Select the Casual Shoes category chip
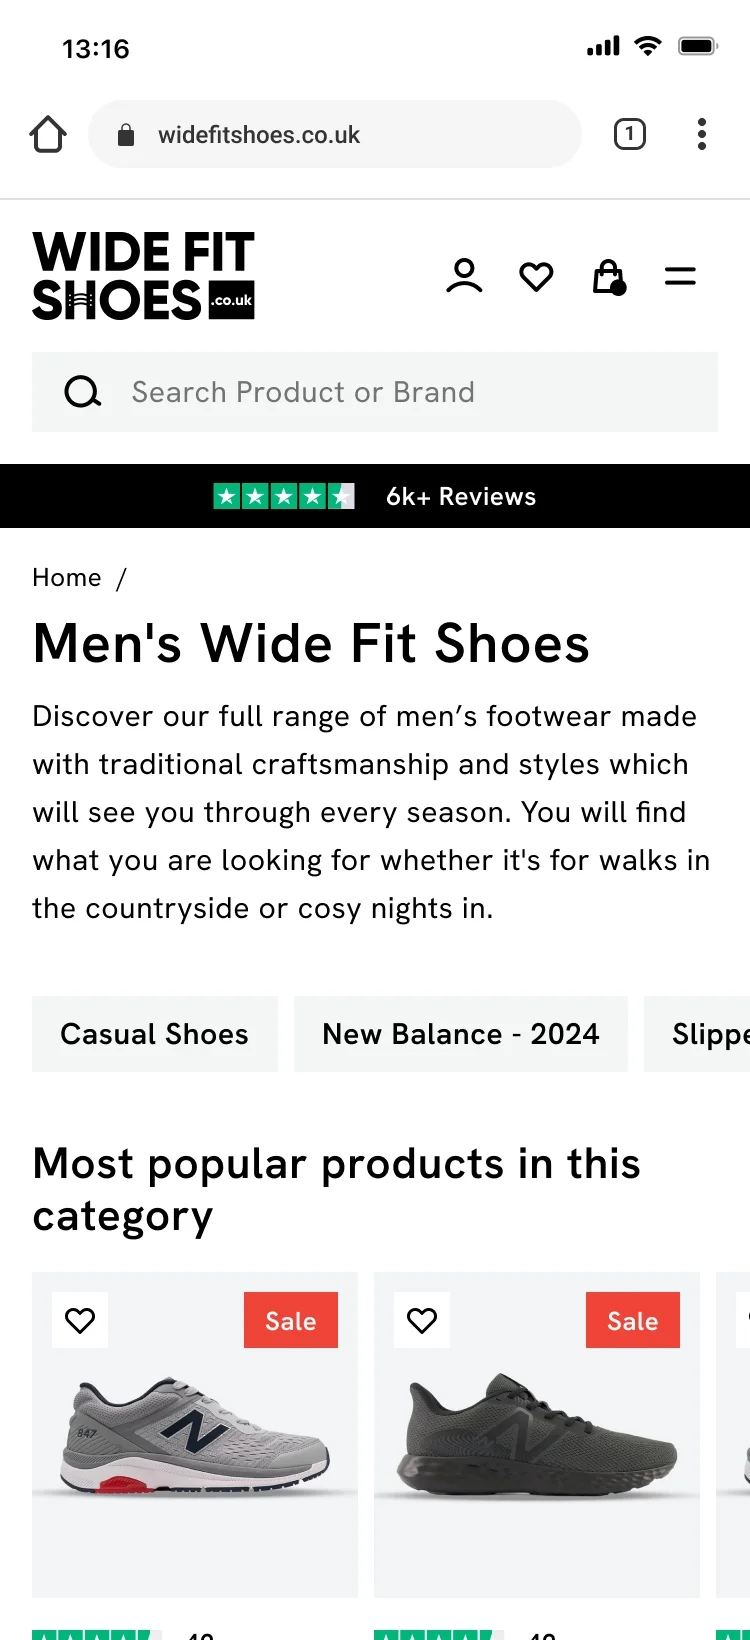 (x=155, y=1034)
